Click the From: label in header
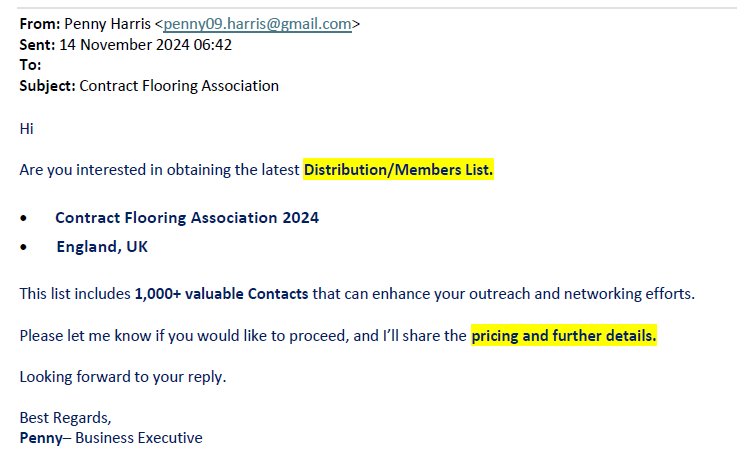Screen dimensions: 739x468 pyautogui.click(x=40, y=24)
